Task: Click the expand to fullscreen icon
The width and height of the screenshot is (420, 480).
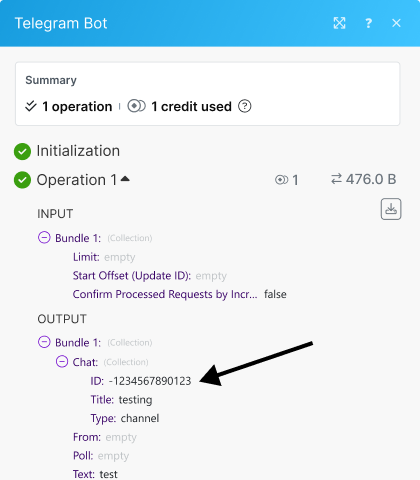Action: pos(339,23)
